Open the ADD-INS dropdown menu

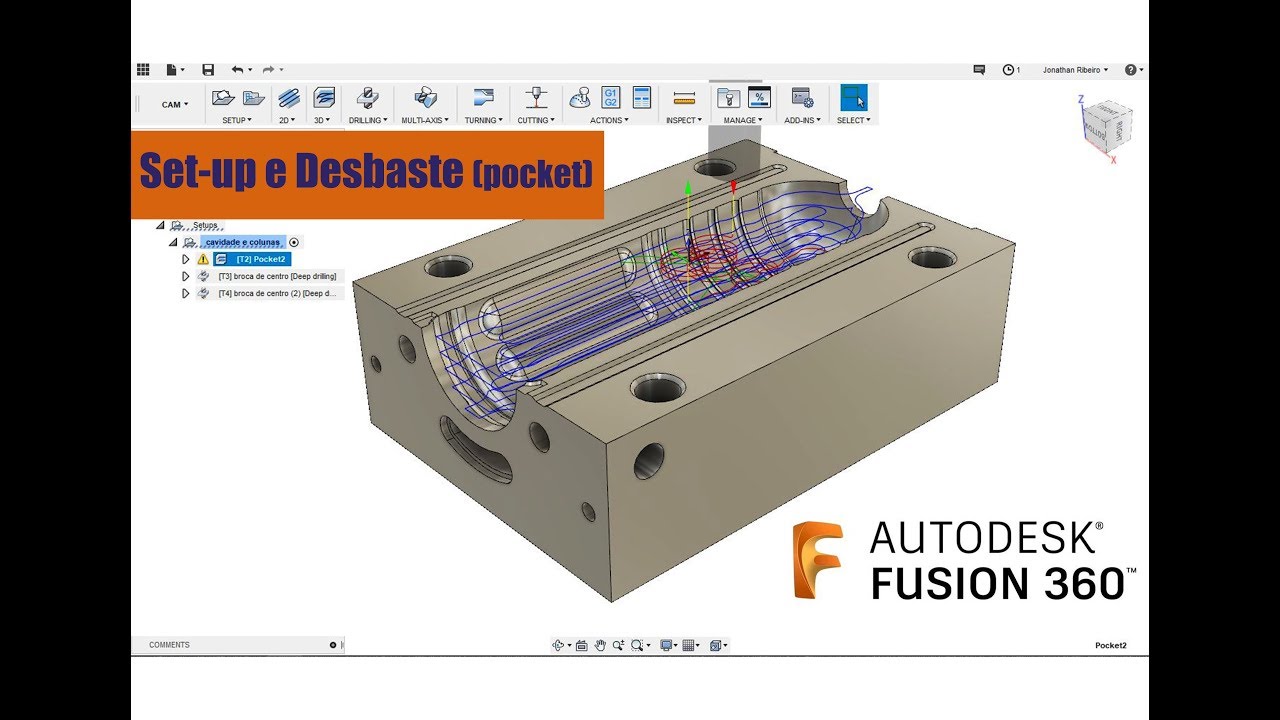click(x=802, y=120)
